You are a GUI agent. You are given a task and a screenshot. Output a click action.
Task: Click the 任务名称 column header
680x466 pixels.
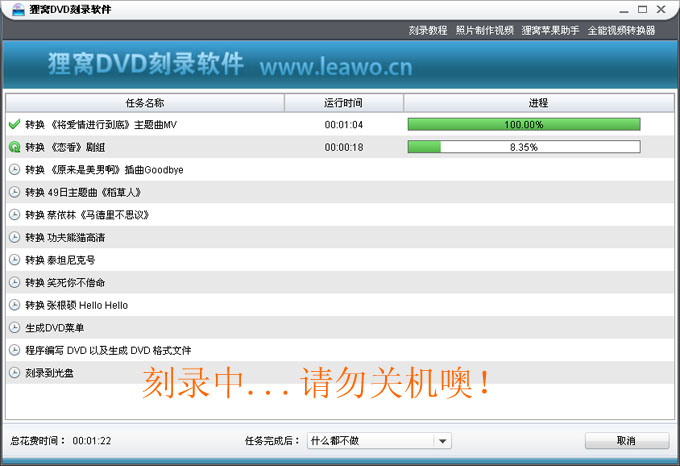pos(145,103)
